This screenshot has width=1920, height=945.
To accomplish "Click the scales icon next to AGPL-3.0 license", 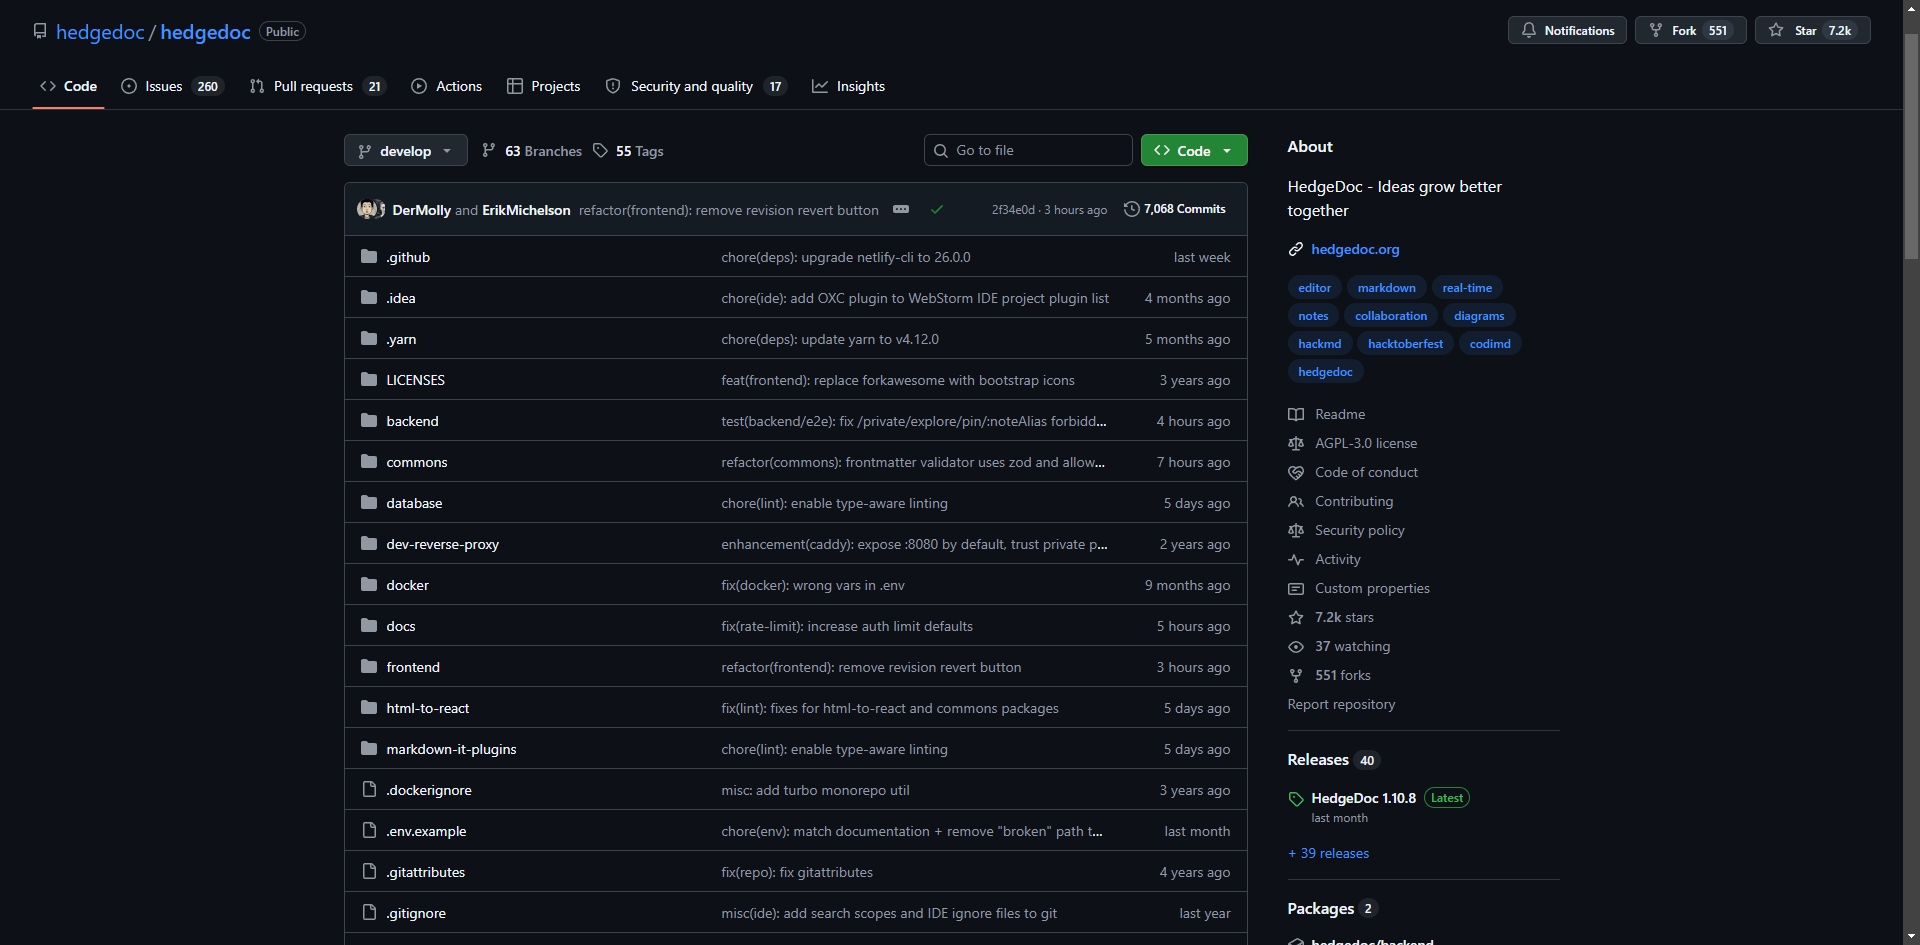I will (1296, 444).
